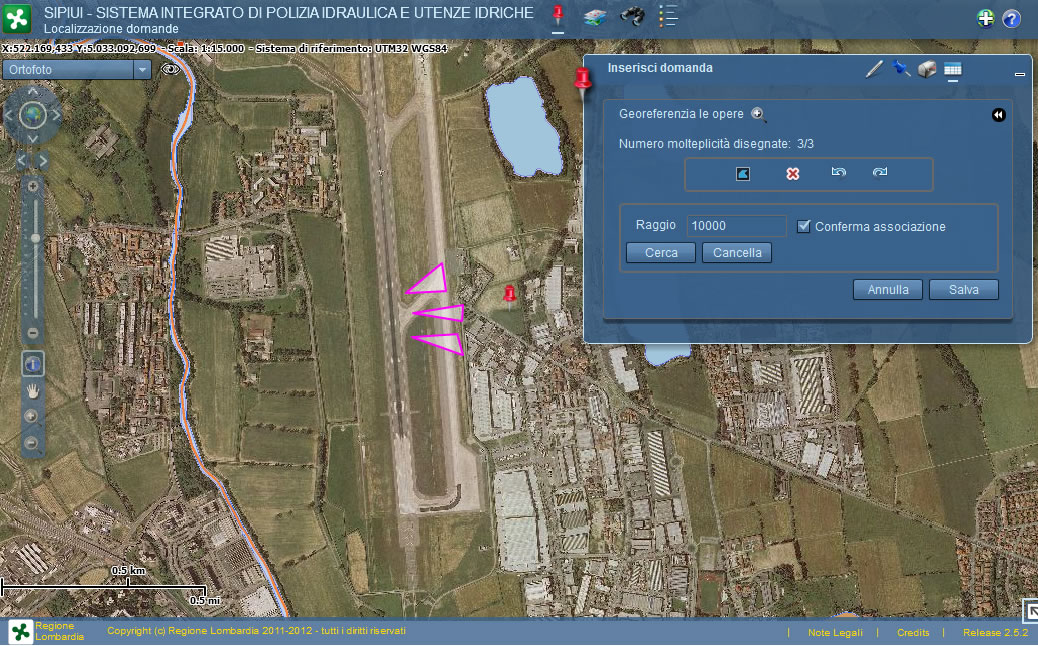Select the pencil tool in Inserisci domanda
Image resolution: width=1038 pixels, height=646 pixels.
(874, 69)
